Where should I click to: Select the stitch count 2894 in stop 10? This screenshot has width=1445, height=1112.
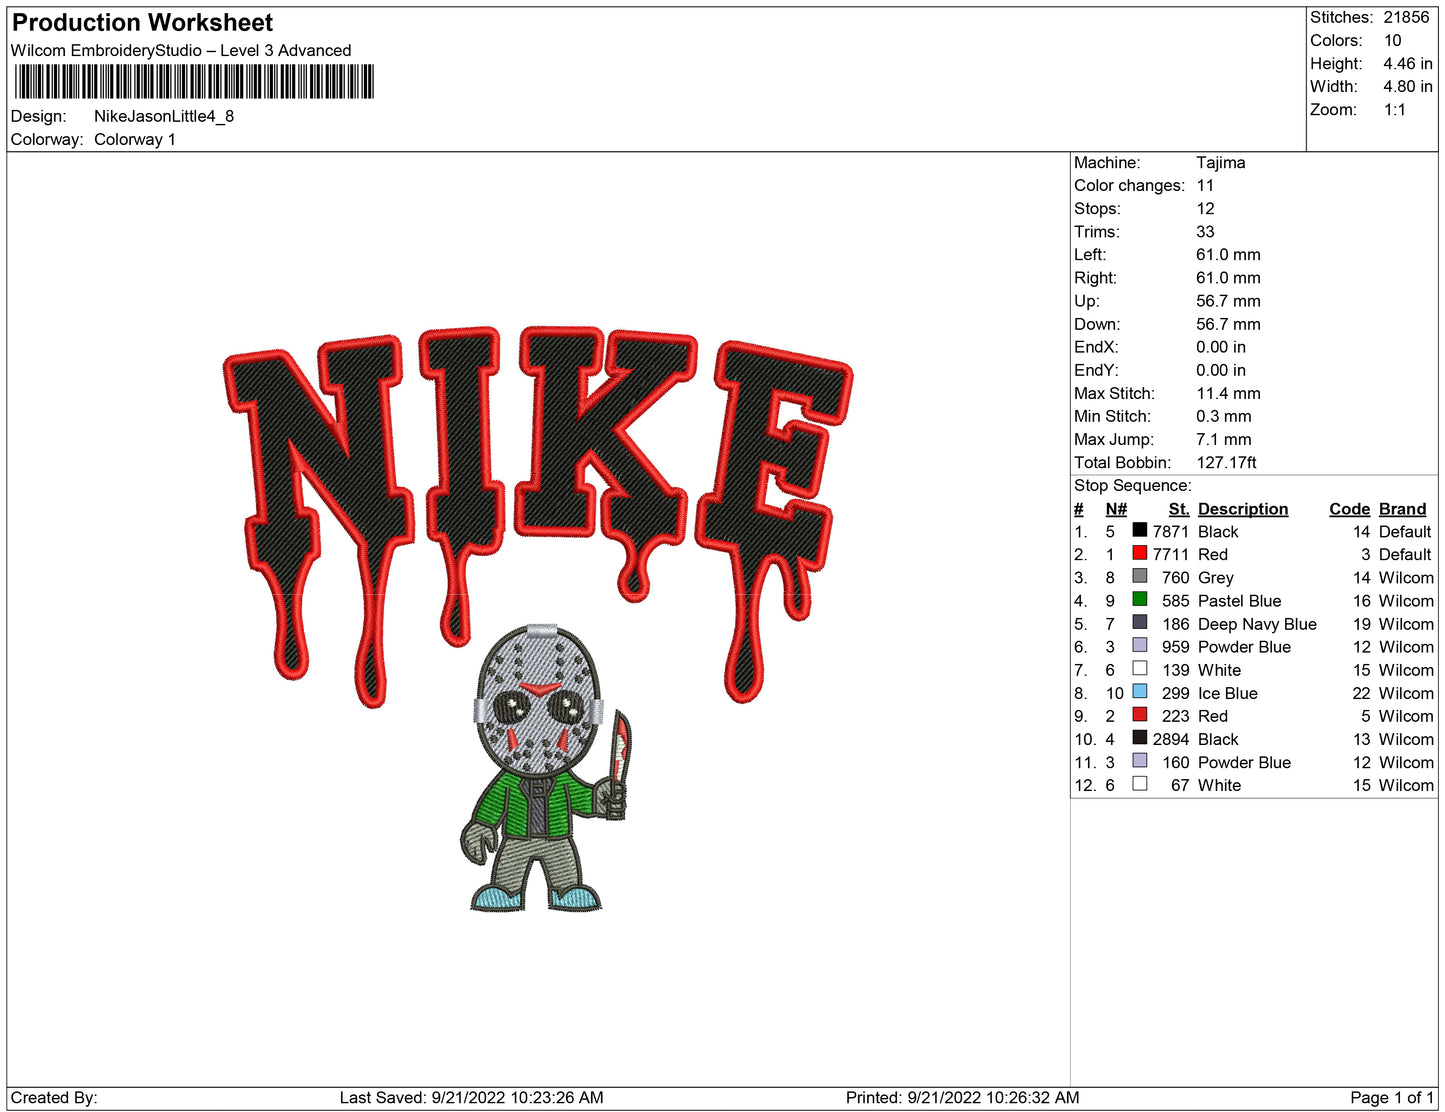(x=1170, y=739)
